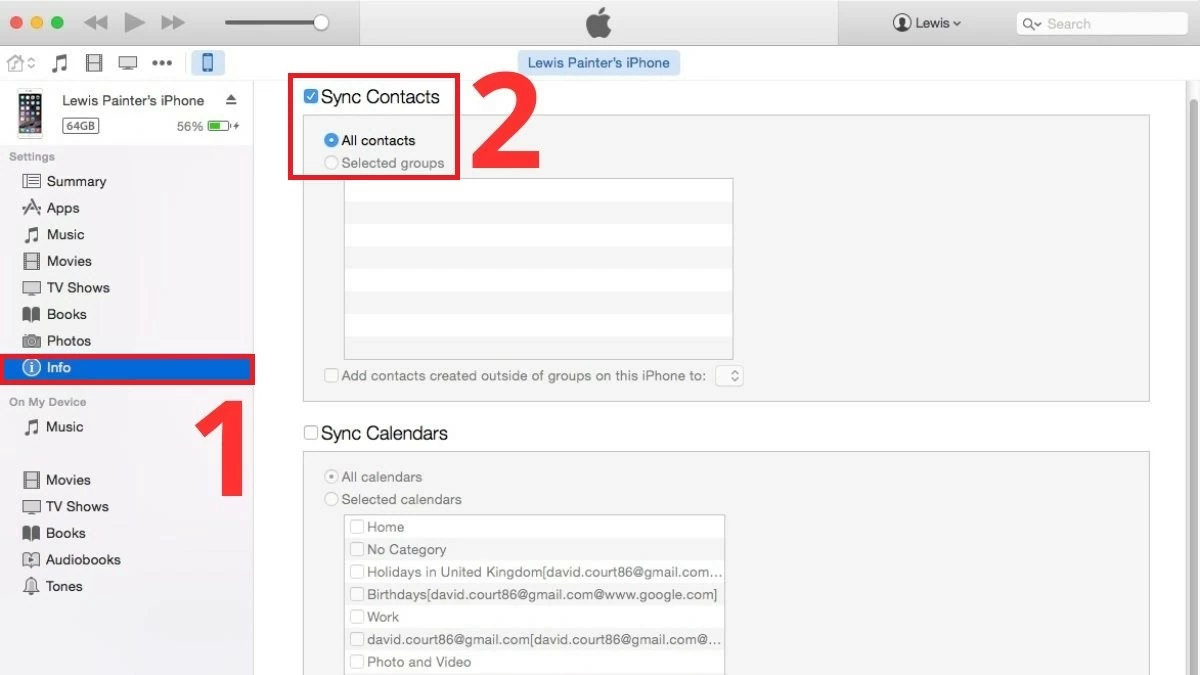Play the current track
Viewport: 1200px width, 675px height.
pos(134,22)
